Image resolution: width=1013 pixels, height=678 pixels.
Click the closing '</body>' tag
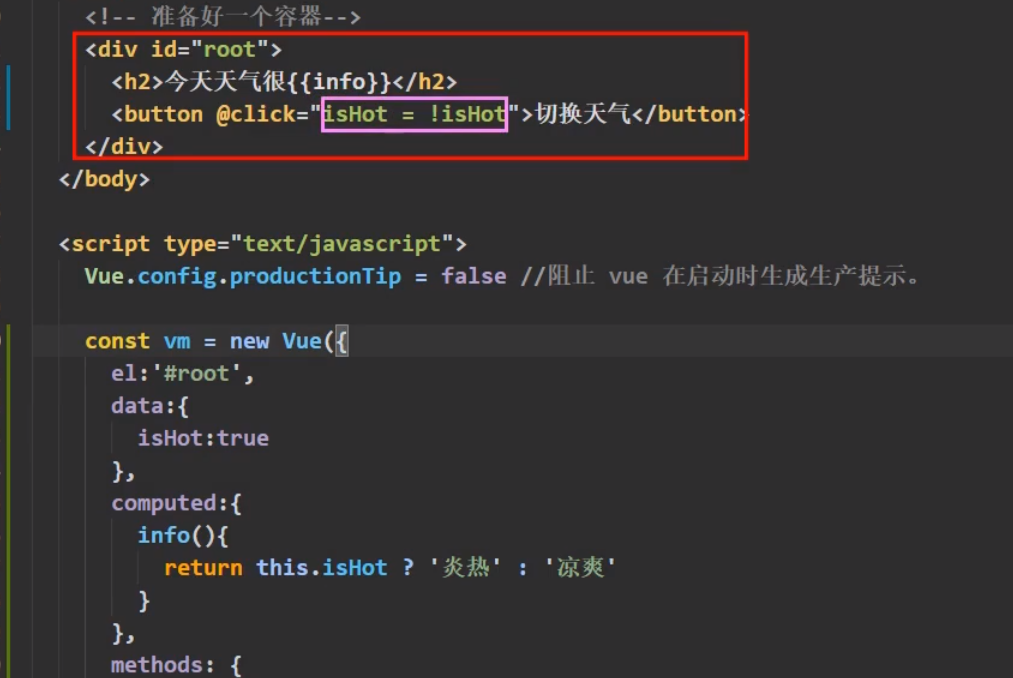point(104,179)
